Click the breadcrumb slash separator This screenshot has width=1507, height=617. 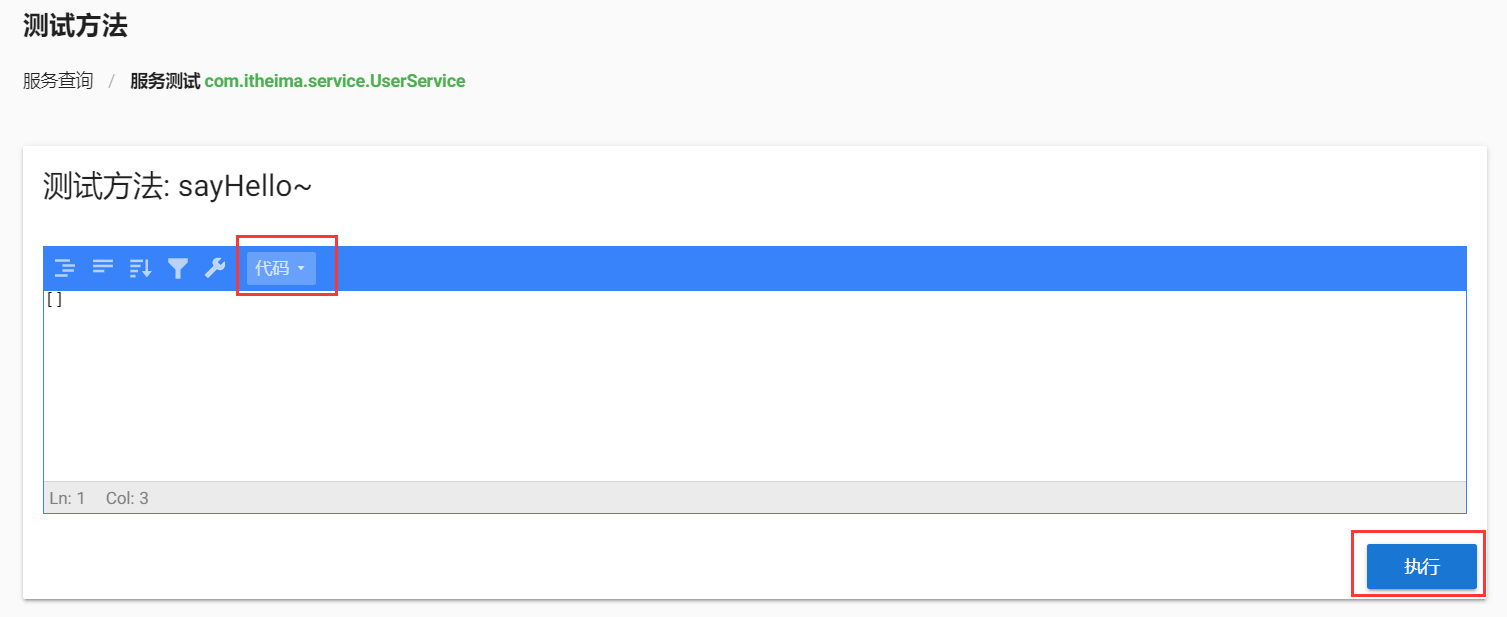coord(112,81)
